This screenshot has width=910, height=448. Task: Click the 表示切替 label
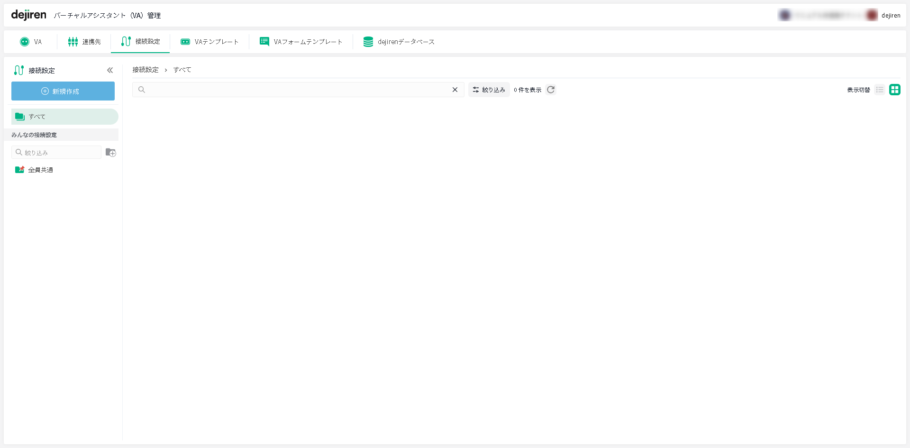pos(858,90)
